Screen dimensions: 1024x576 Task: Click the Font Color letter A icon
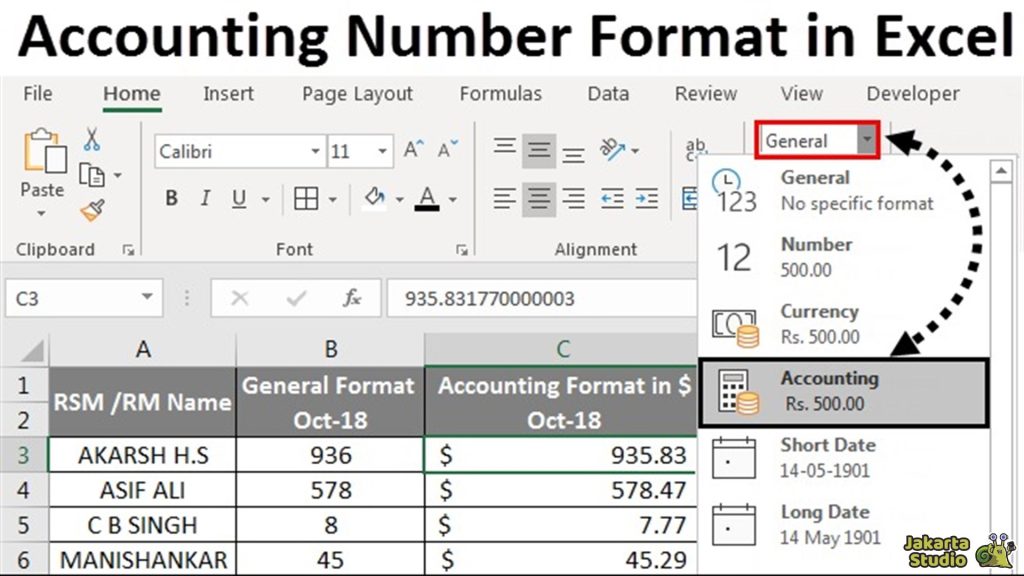tap(427, 199)
